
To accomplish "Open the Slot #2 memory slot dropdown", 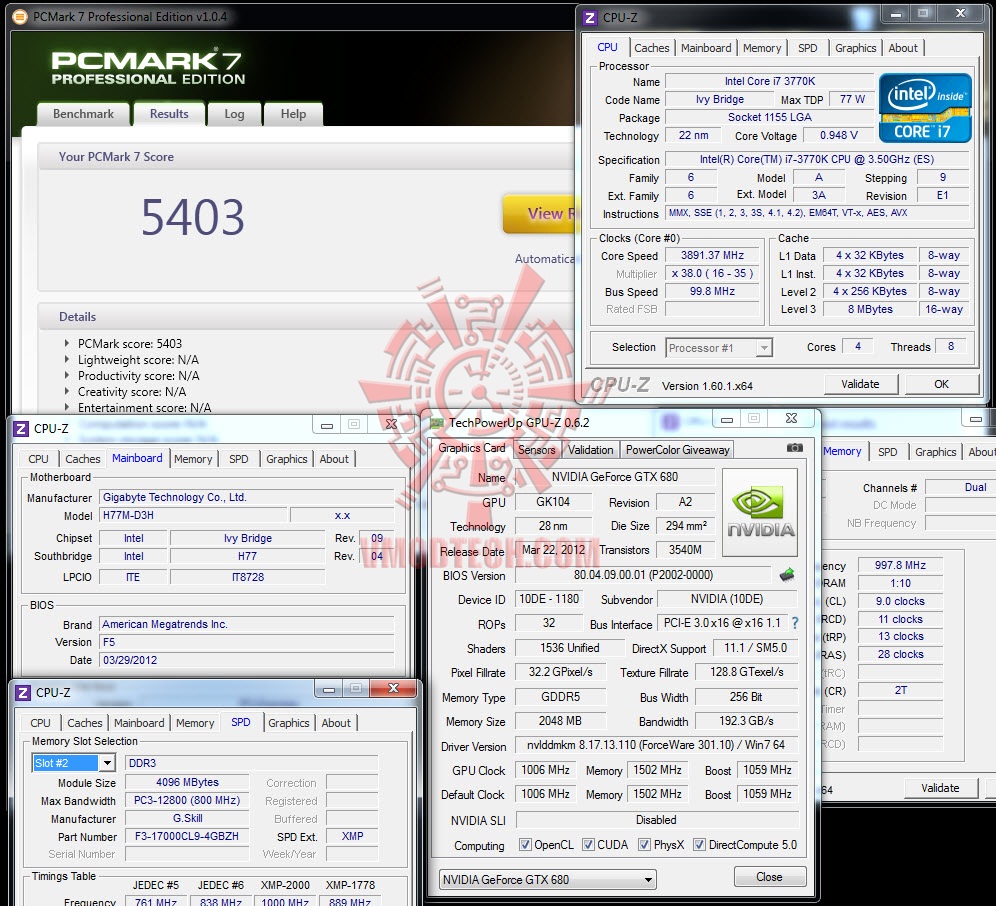I will (107, 762).
